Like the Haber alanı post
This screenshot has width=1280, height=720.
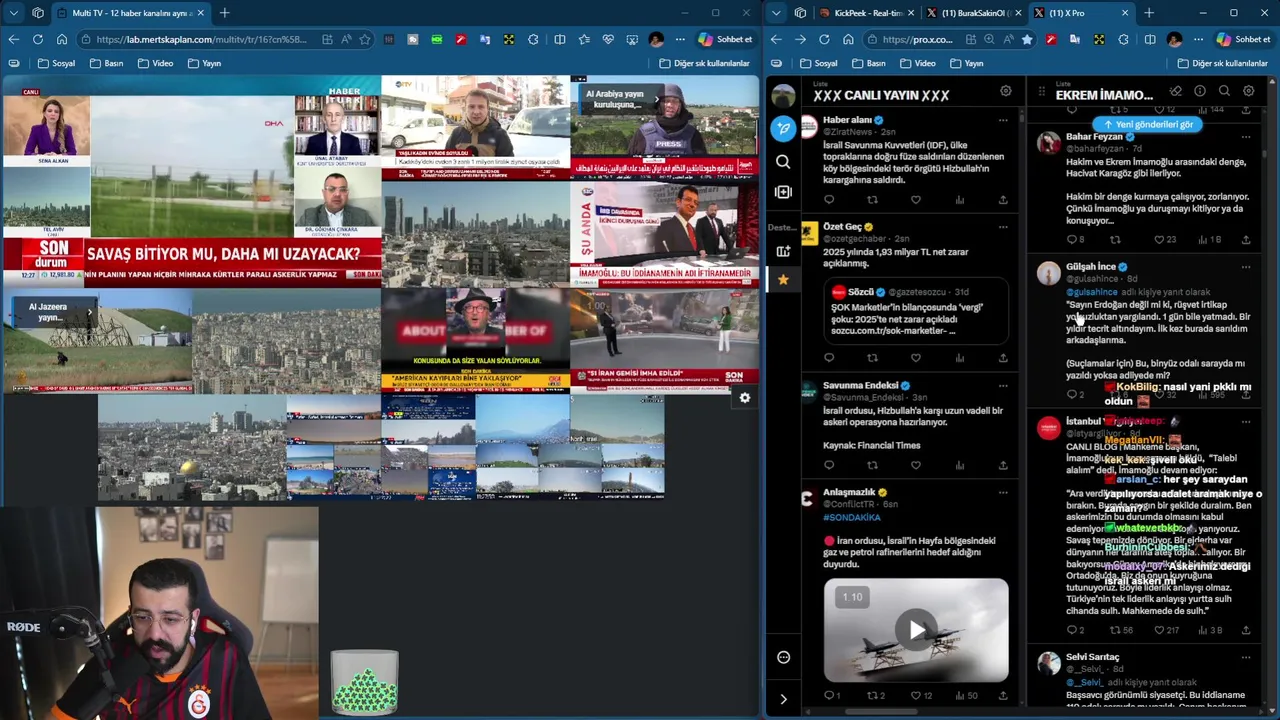pyautogui.click(x=915, y=200)
